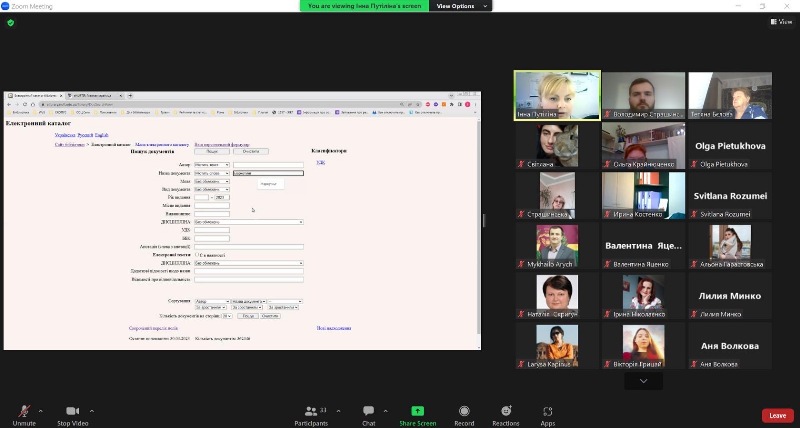Screen dimensions: 800x428
Task: Open the author match-type dropdown
Action: click(212, 165)
